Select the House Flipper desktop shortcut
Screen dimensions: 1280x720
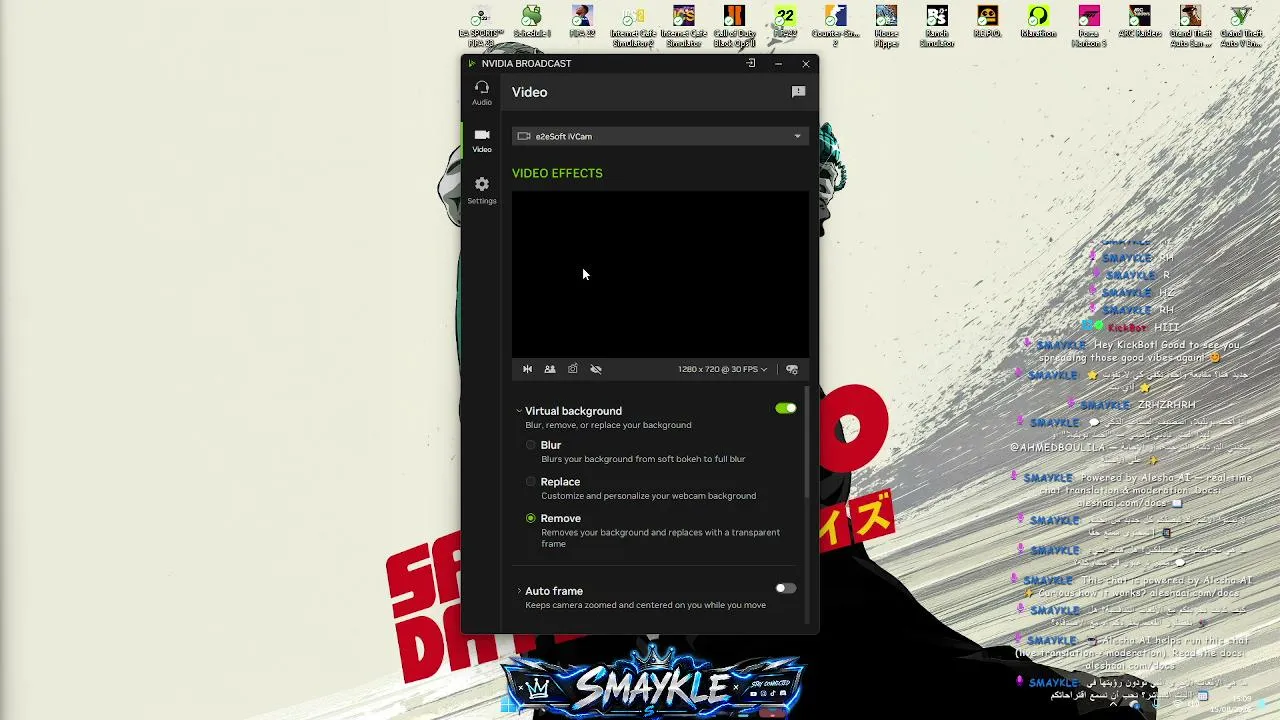[x=886, y=27]
